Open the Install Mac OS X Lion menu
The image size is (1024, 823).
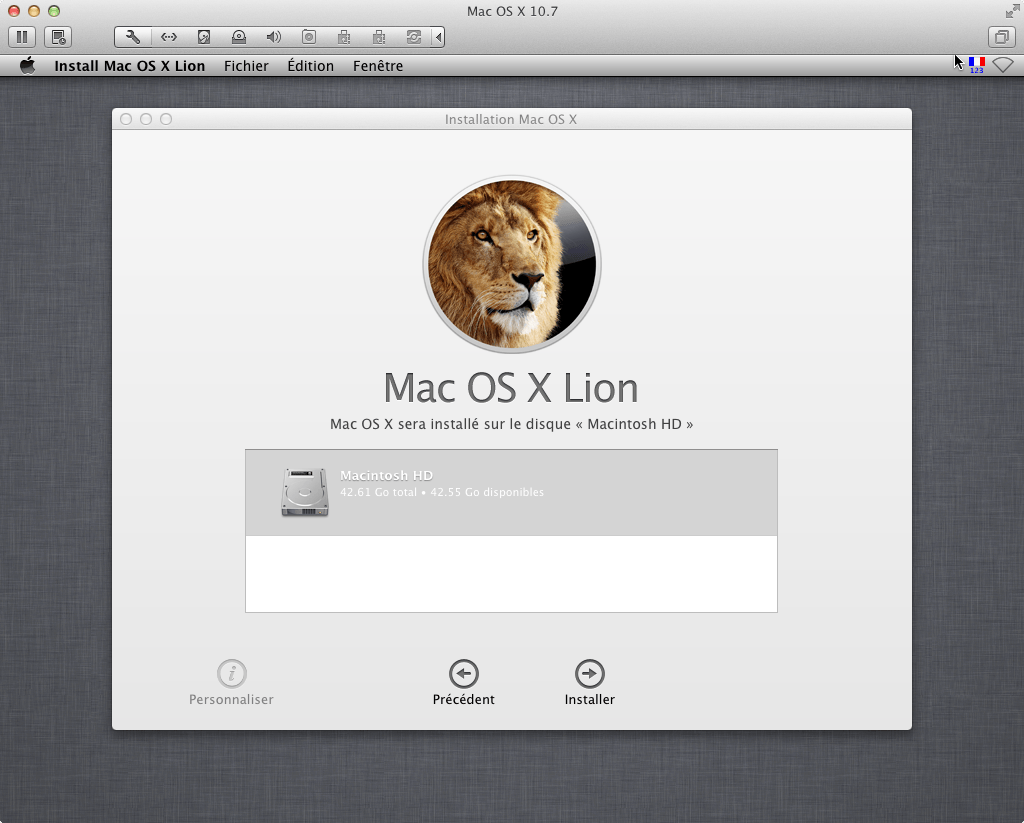point(129,66)
